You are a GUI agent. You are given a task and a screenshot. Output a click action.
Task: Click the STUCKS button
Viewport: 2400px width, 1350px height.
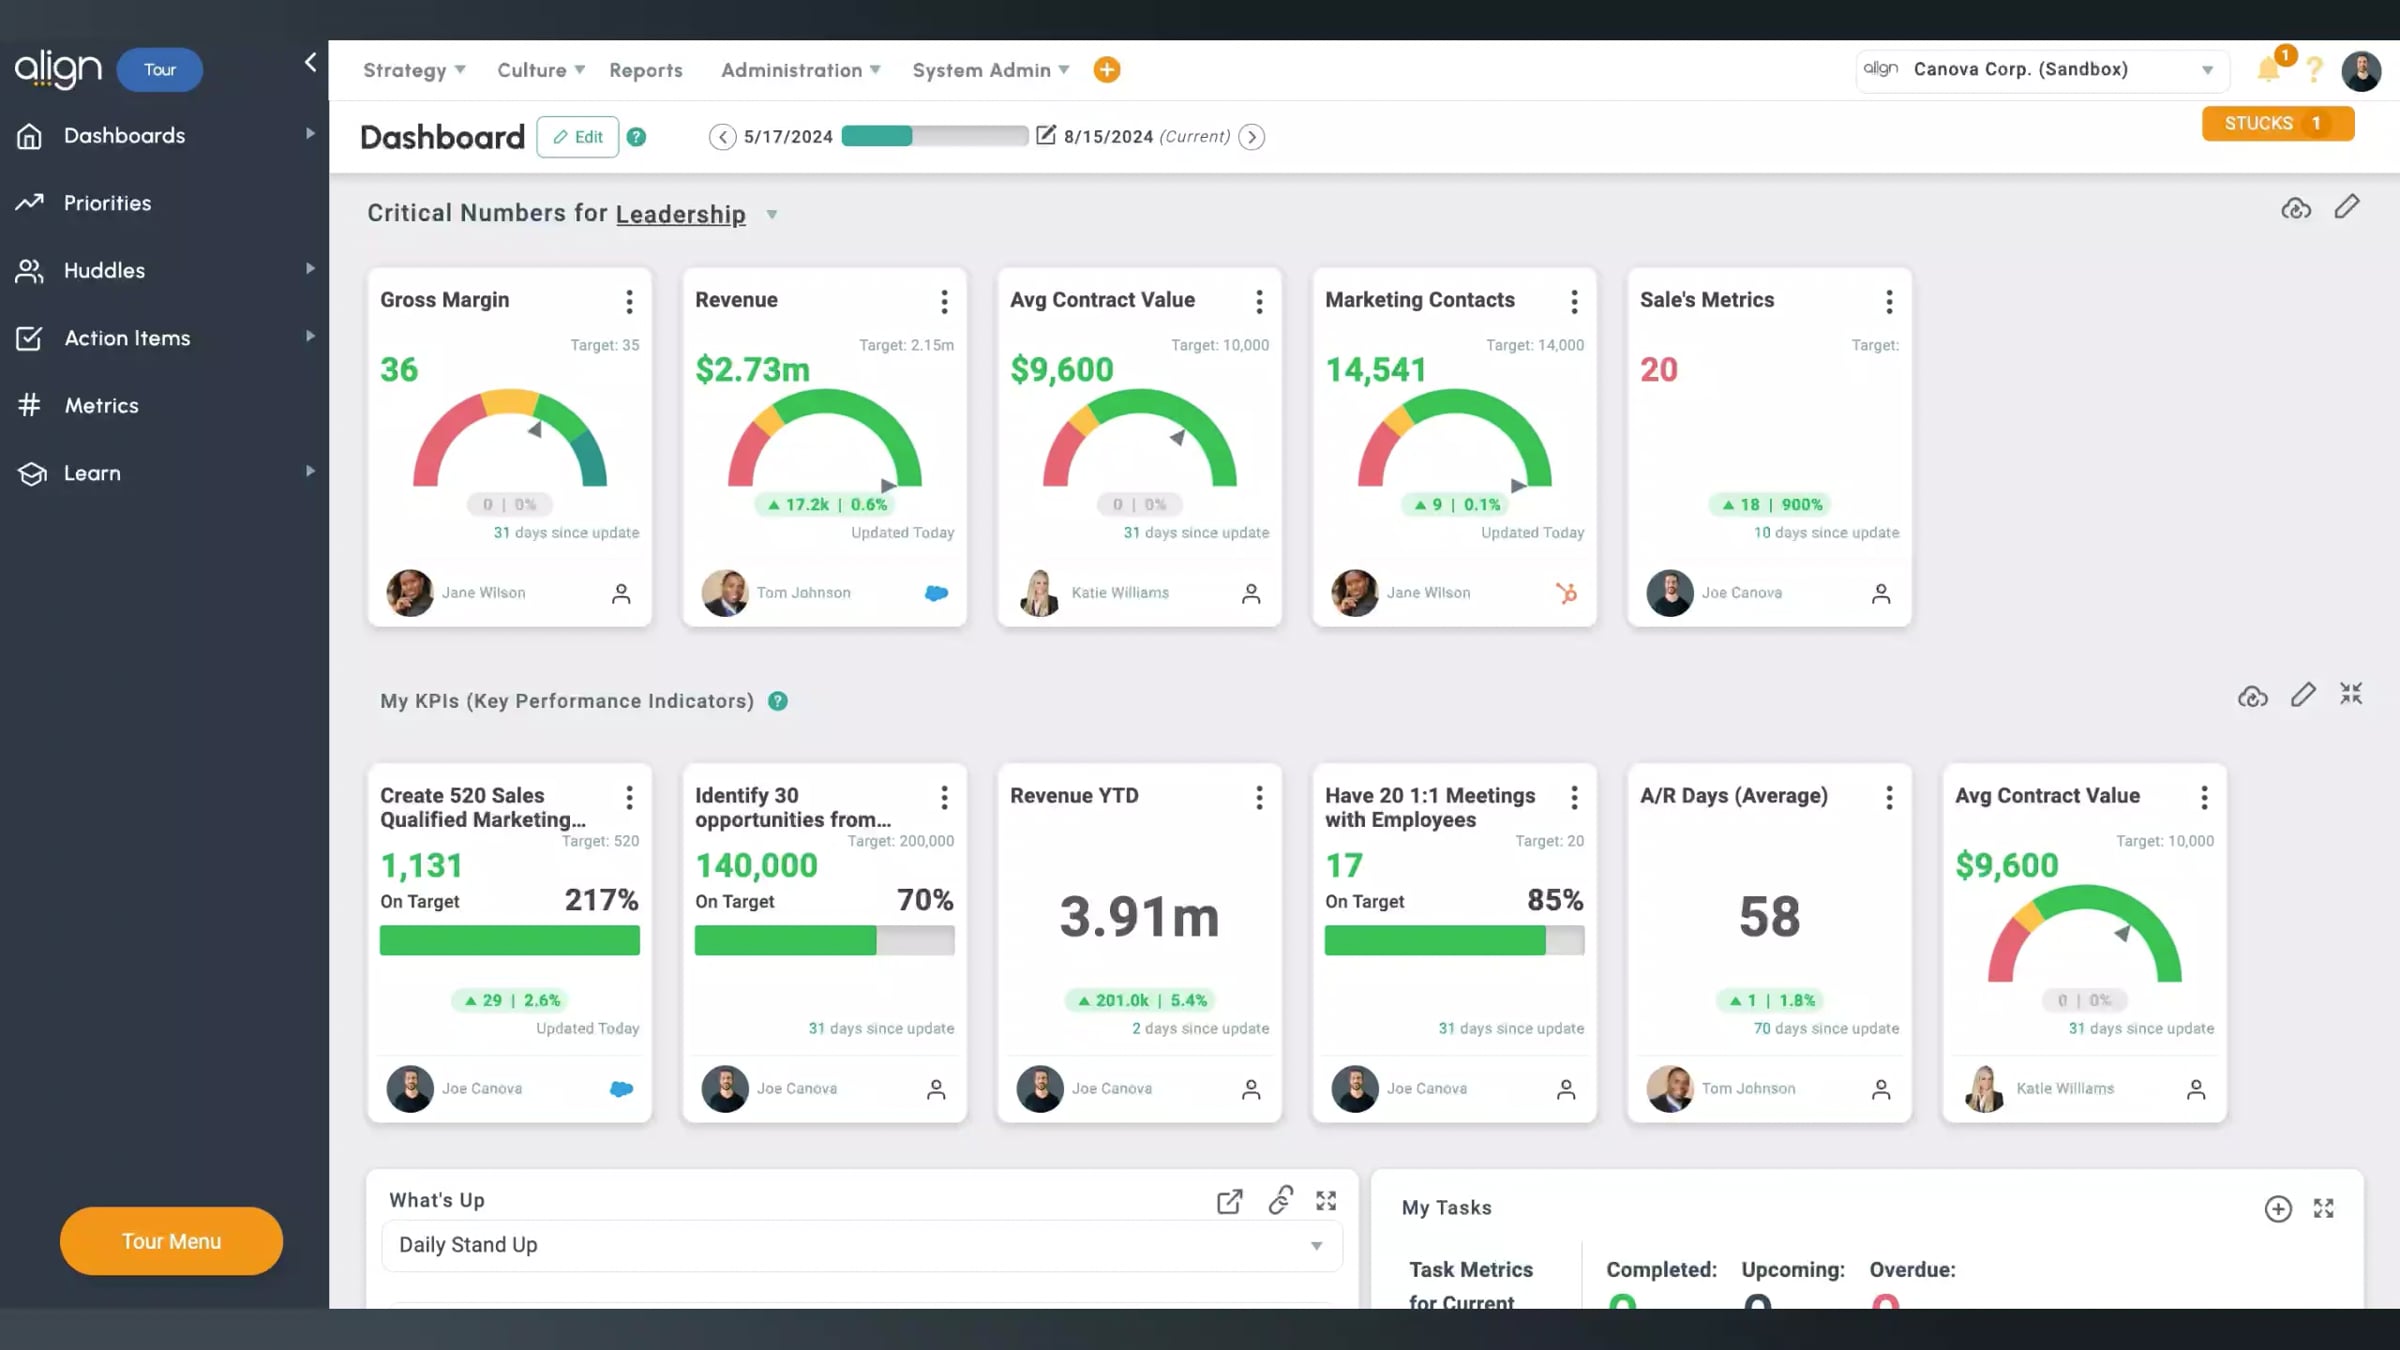(2277, 123)
